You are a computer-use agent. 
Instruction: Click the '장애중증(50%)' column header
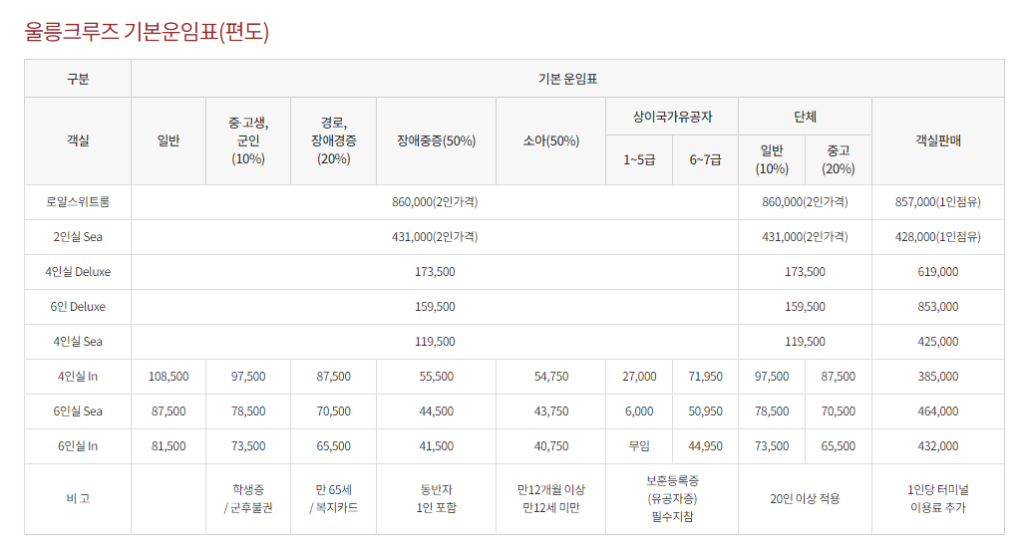(436, 141)
